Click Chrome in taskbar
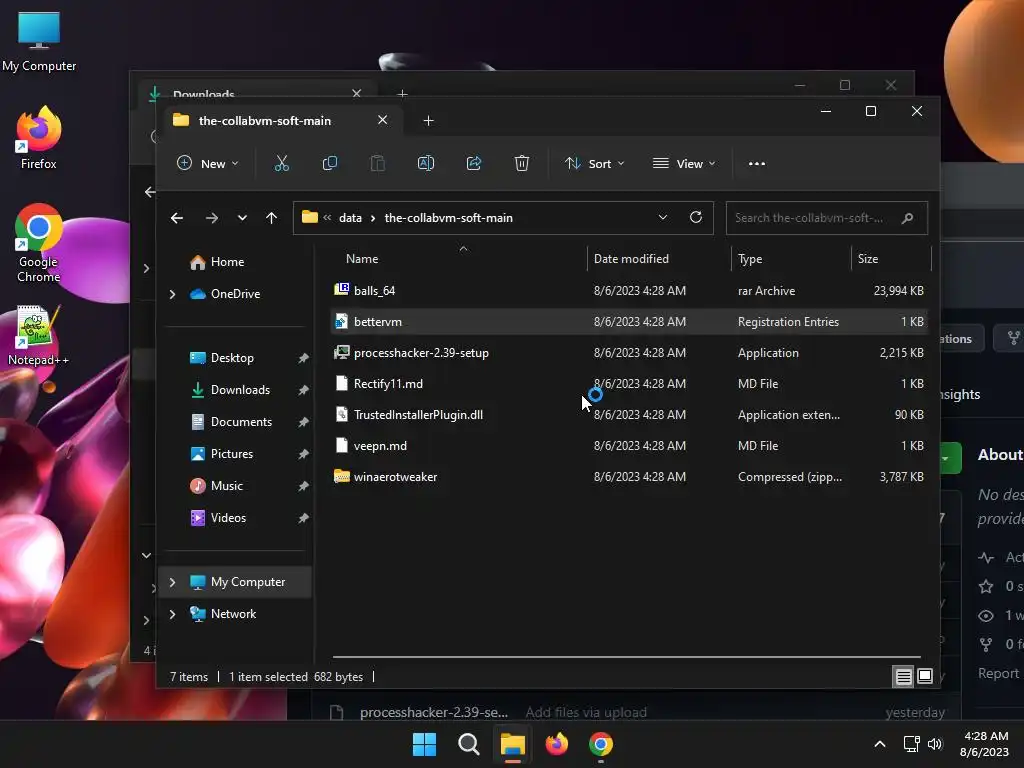The width and height of the screenshot is (1024, 768). (x=601, y=744)
